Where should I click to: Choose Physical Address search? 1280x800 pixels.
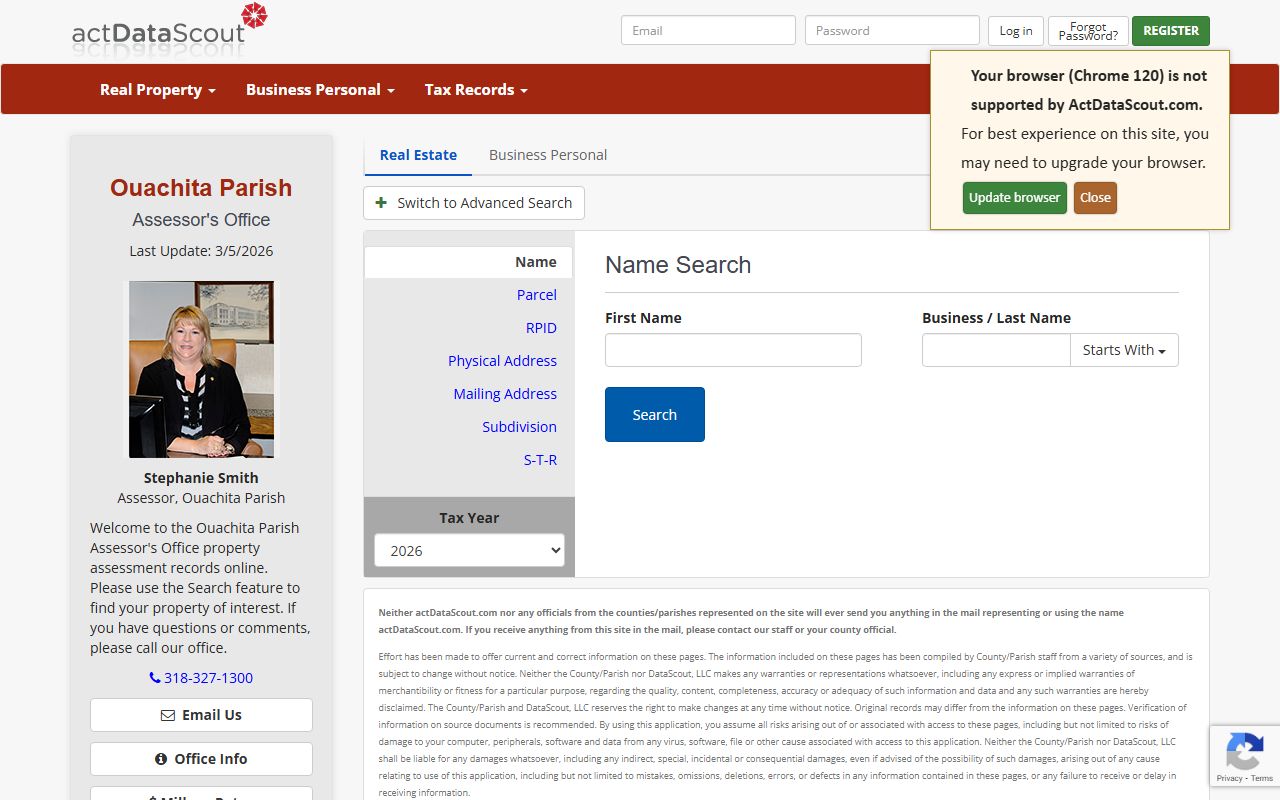point(502,361)
